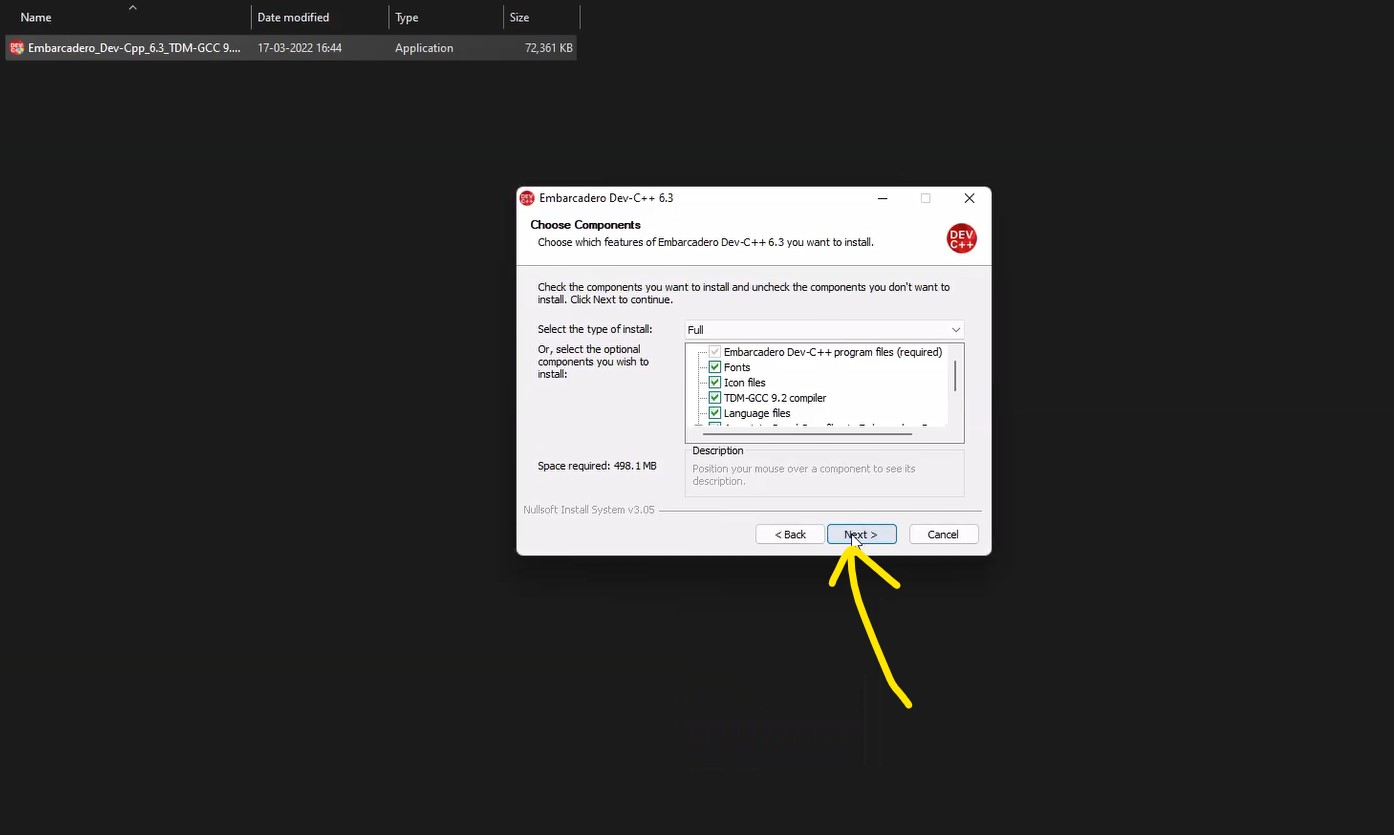Toggle the Language files checkbox
The width and height of the screenshot is (1394, 835).
pos(715,413)
